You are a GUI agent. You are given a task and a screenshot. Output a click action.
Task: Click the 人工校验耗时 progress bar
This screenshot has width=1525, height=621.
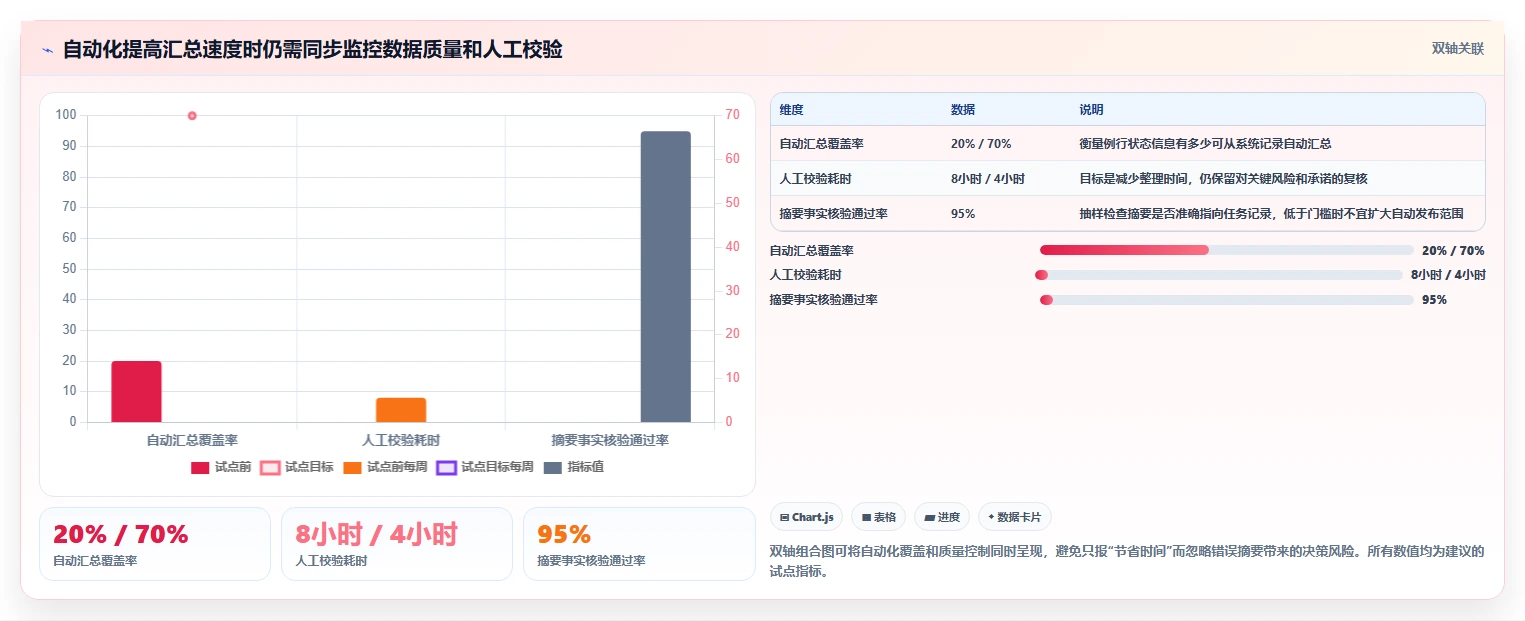tap(1219, 275)
